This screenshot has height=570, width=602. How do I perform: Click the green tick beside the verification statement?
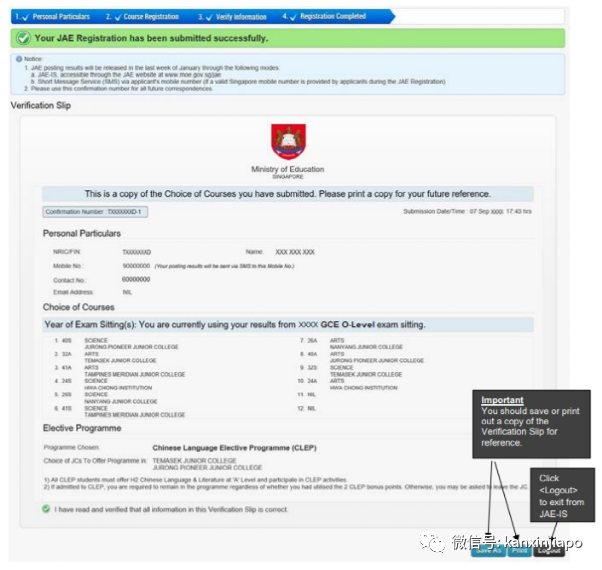(x=47, y=509)
